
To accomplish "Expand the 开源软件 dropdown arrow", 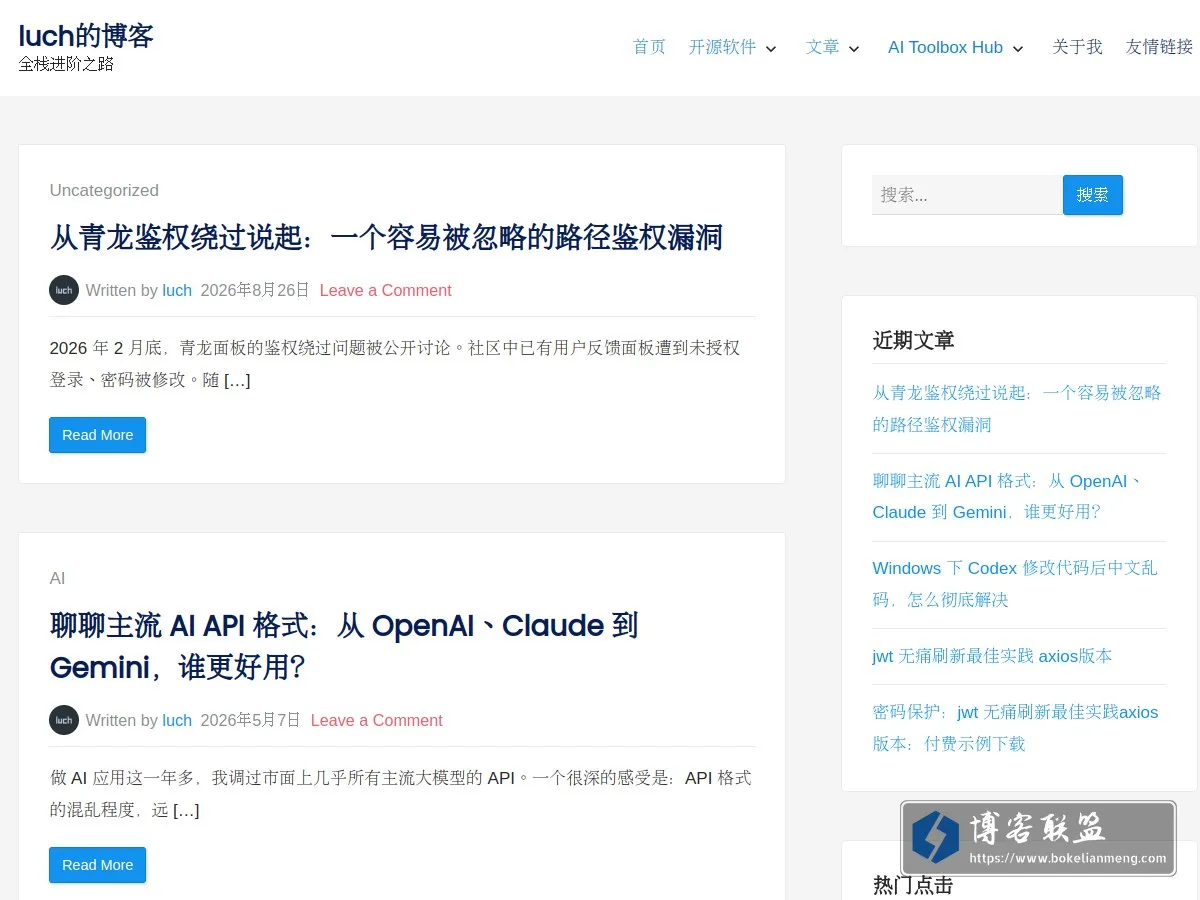I will pos(771,48).
